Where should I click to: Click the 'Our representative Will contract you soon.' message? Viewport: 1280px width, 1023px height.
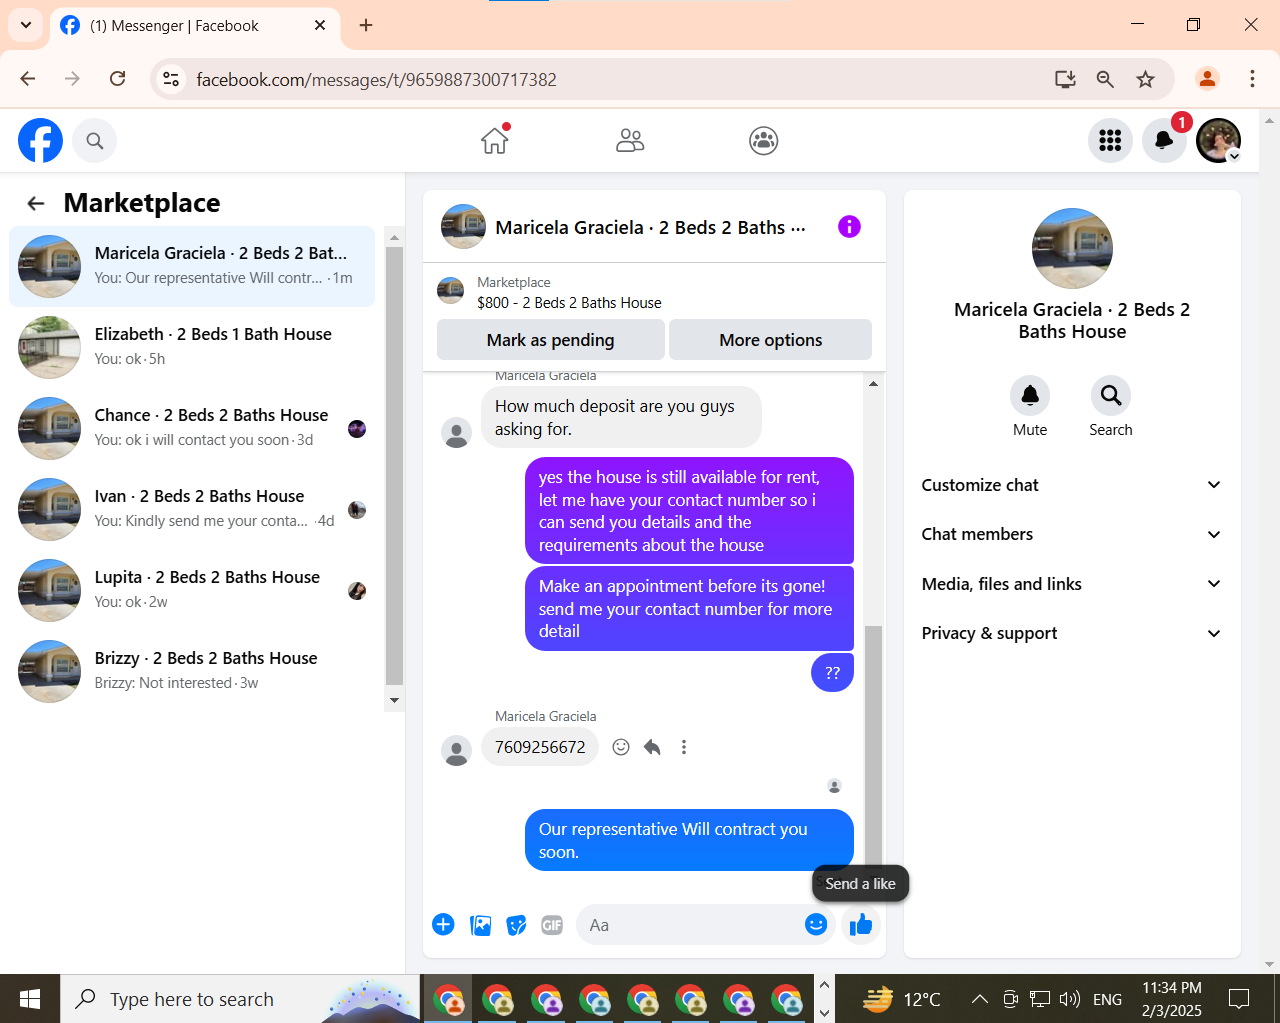point(689,840)
